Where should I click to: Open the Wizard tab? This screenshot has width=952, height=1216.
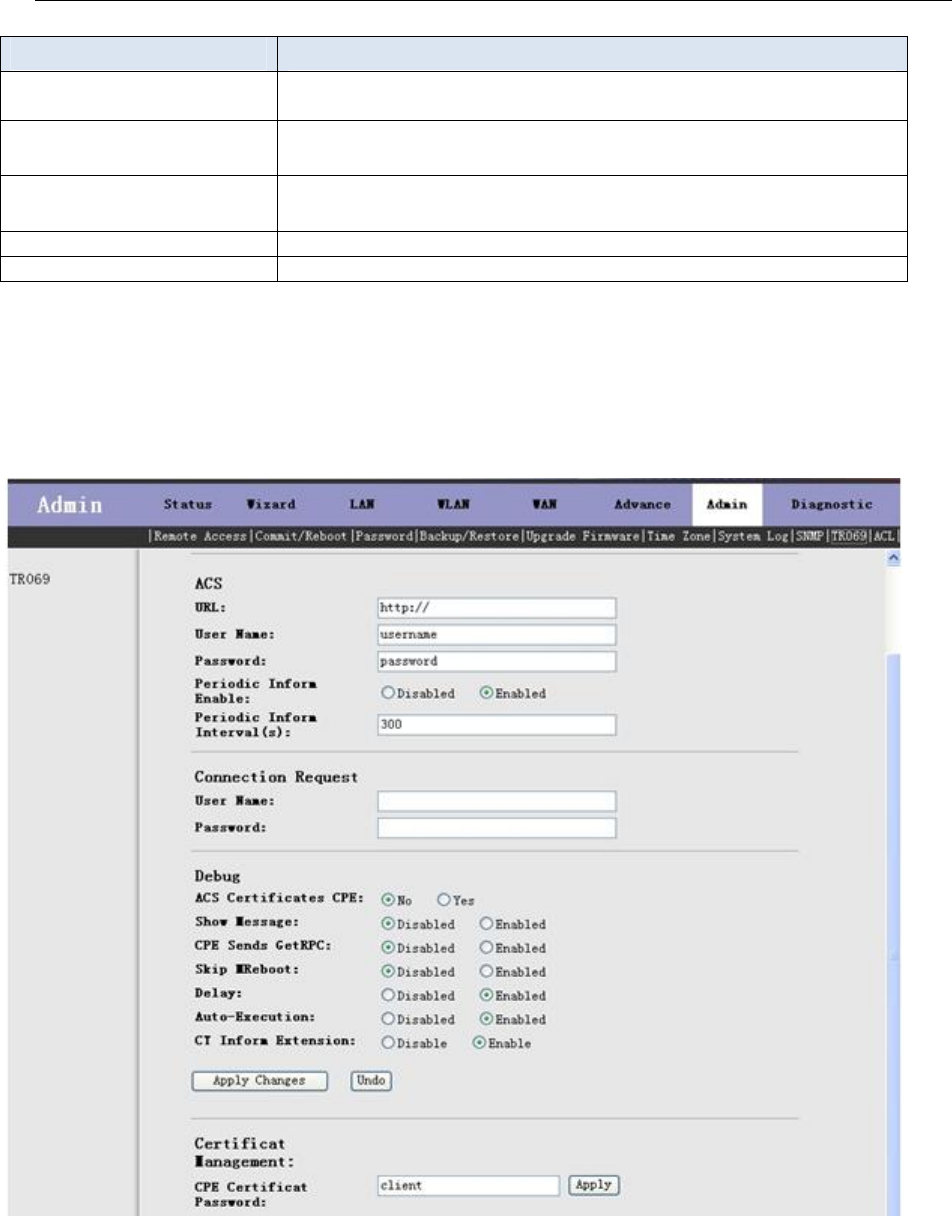271,503
